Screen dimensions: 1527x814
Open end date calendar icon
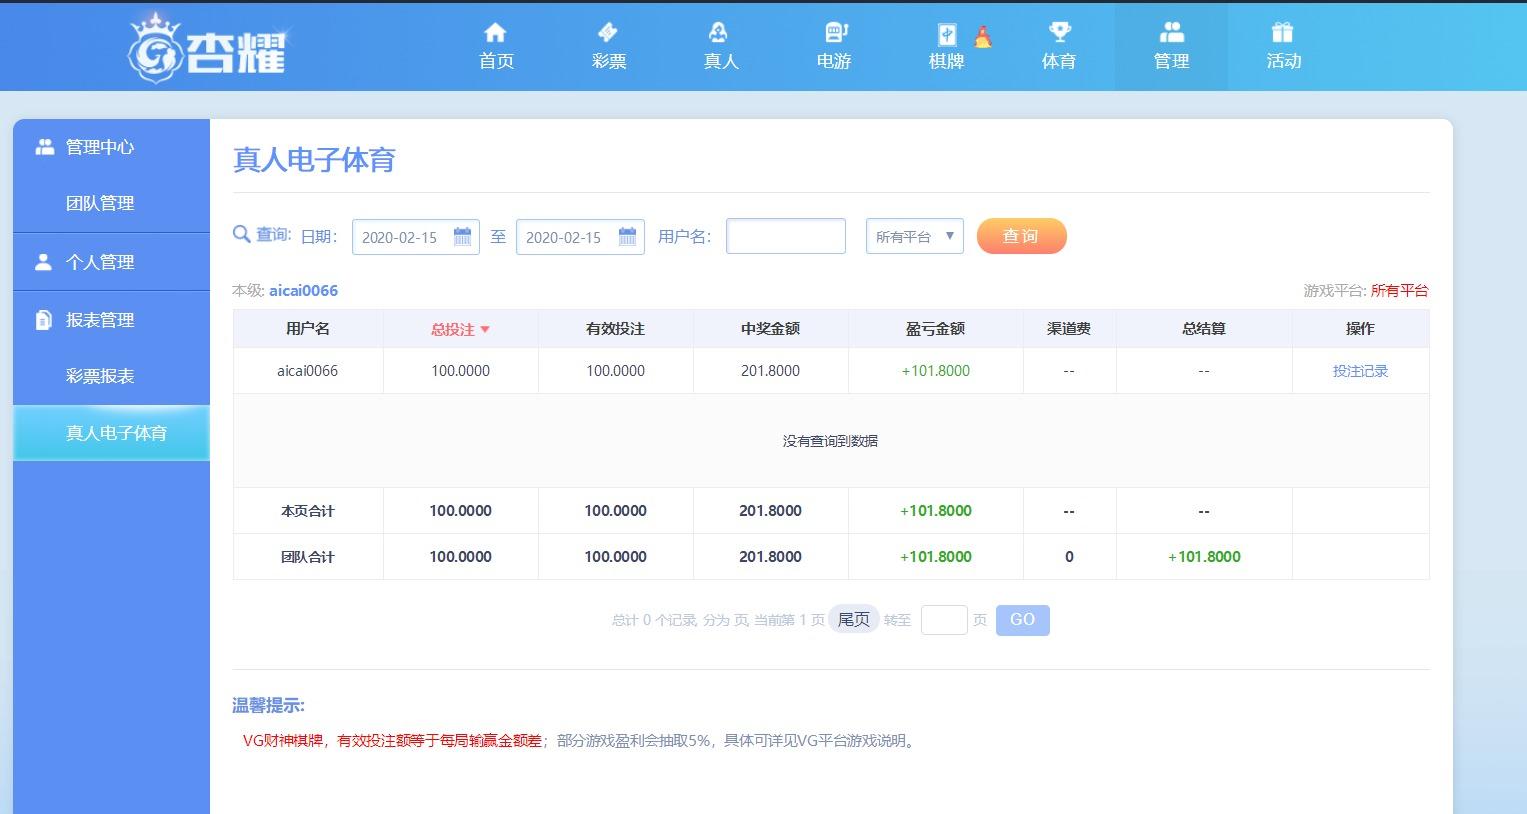pos(627,237)
